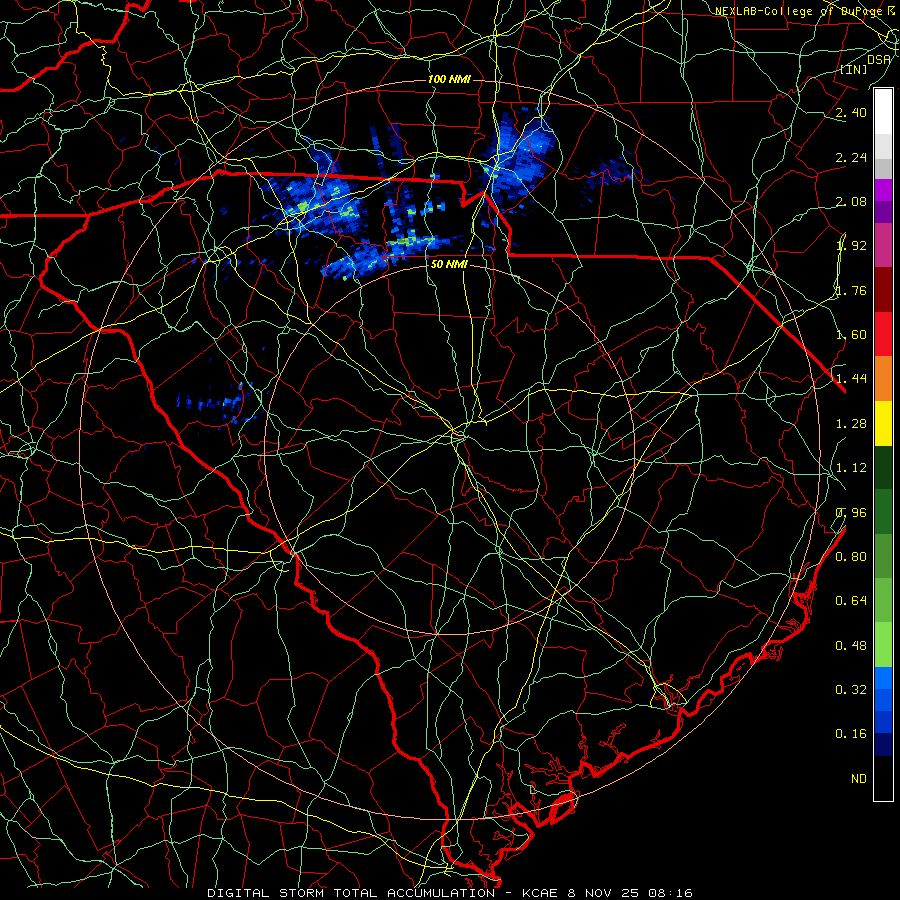Click the 1.28 legend value
Screen dimensions: 900x900
[851, 424]
